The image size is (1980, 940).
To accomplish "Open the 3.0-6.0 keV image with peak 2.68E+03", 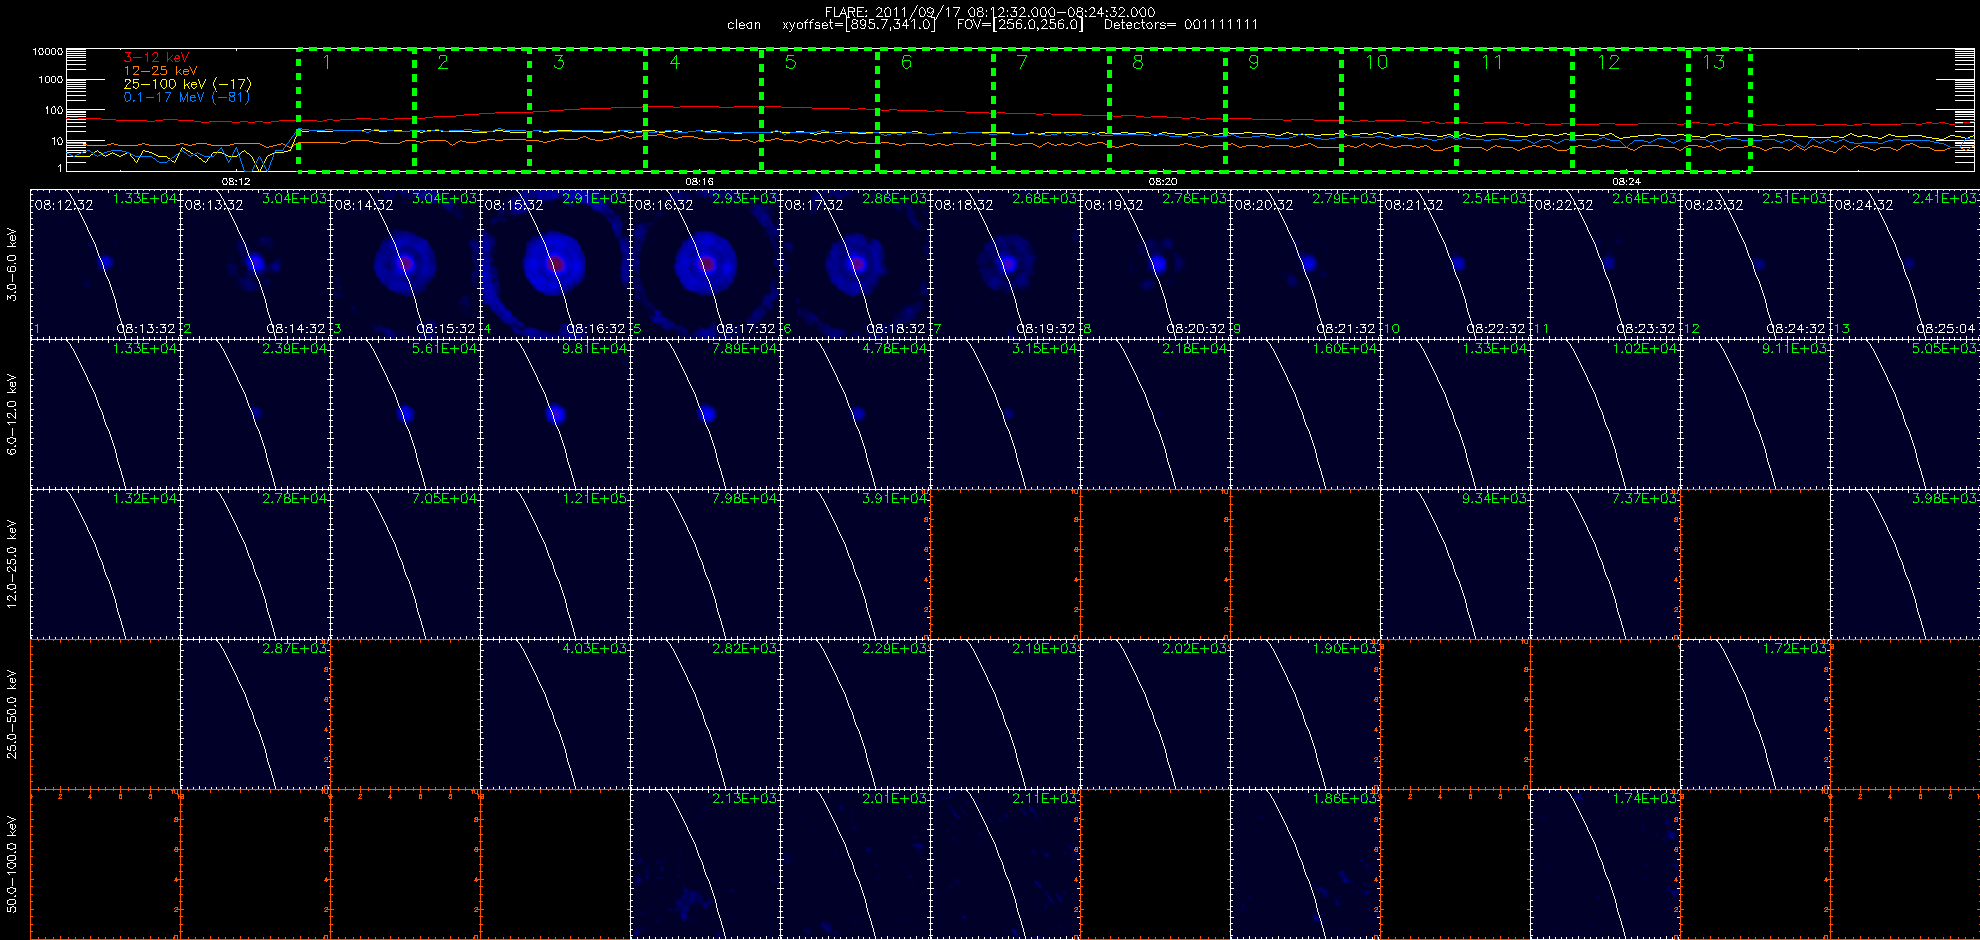I will [x=1005, y=264].
